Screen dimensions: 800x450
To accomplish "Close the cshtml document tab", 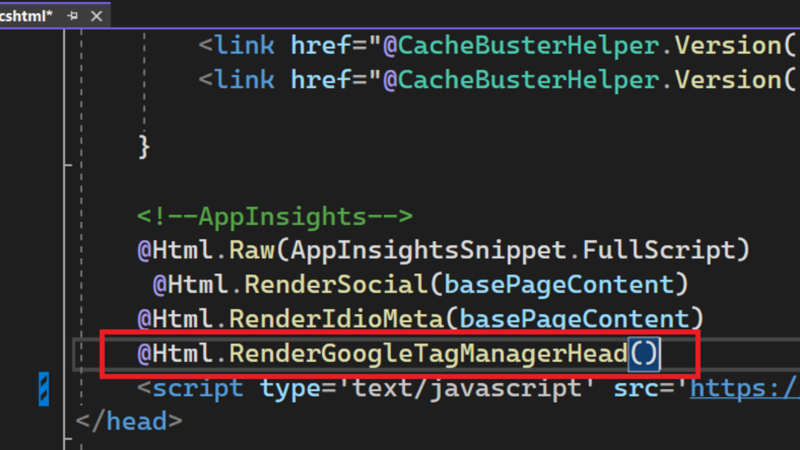I will click(97, 14).
